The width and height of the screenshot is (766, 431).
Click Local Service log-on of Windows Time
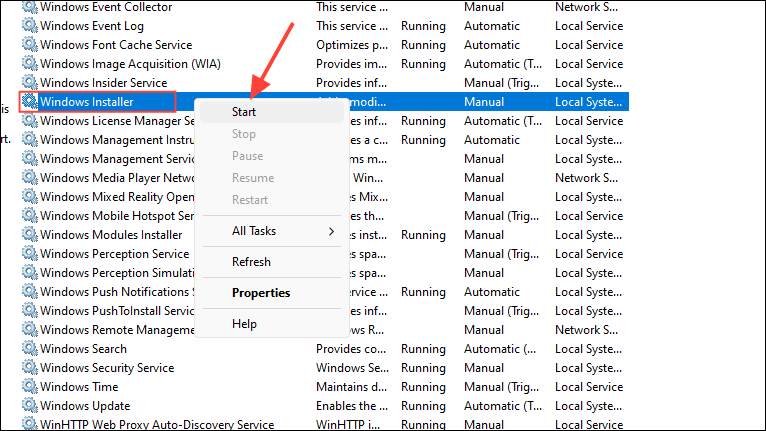click(589, 387)
